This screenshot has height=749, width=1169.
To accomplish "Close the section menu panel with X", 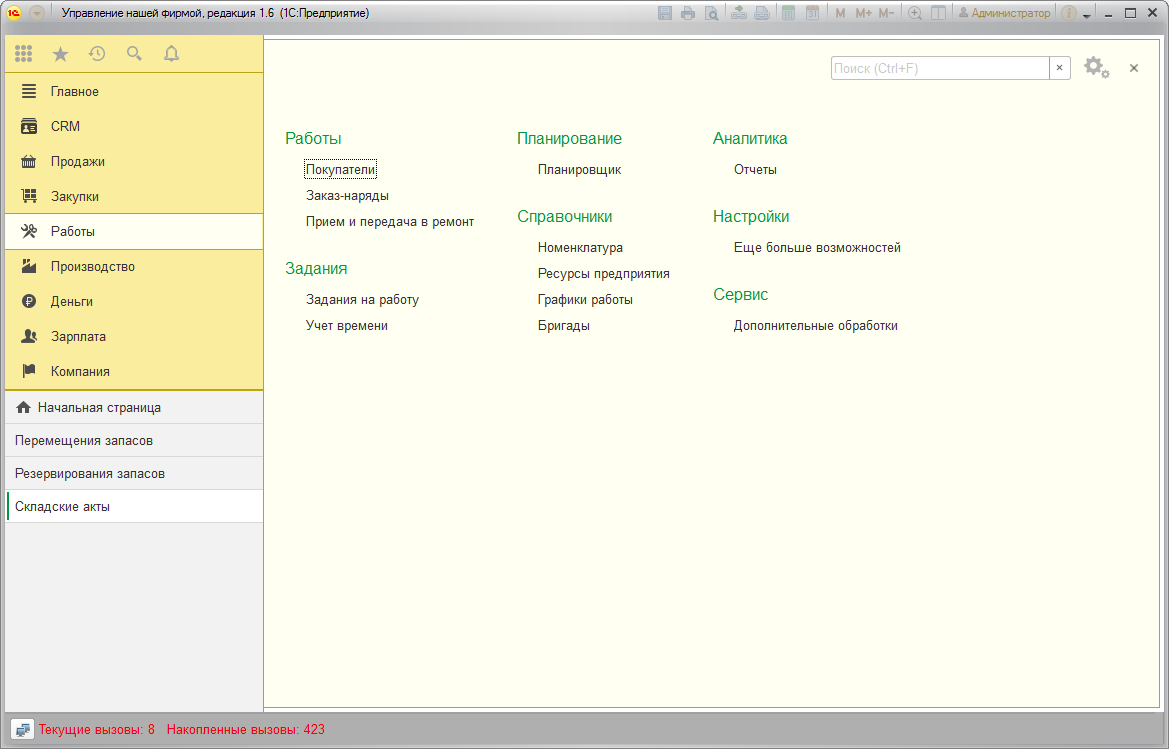I will tap(1134, 68).
